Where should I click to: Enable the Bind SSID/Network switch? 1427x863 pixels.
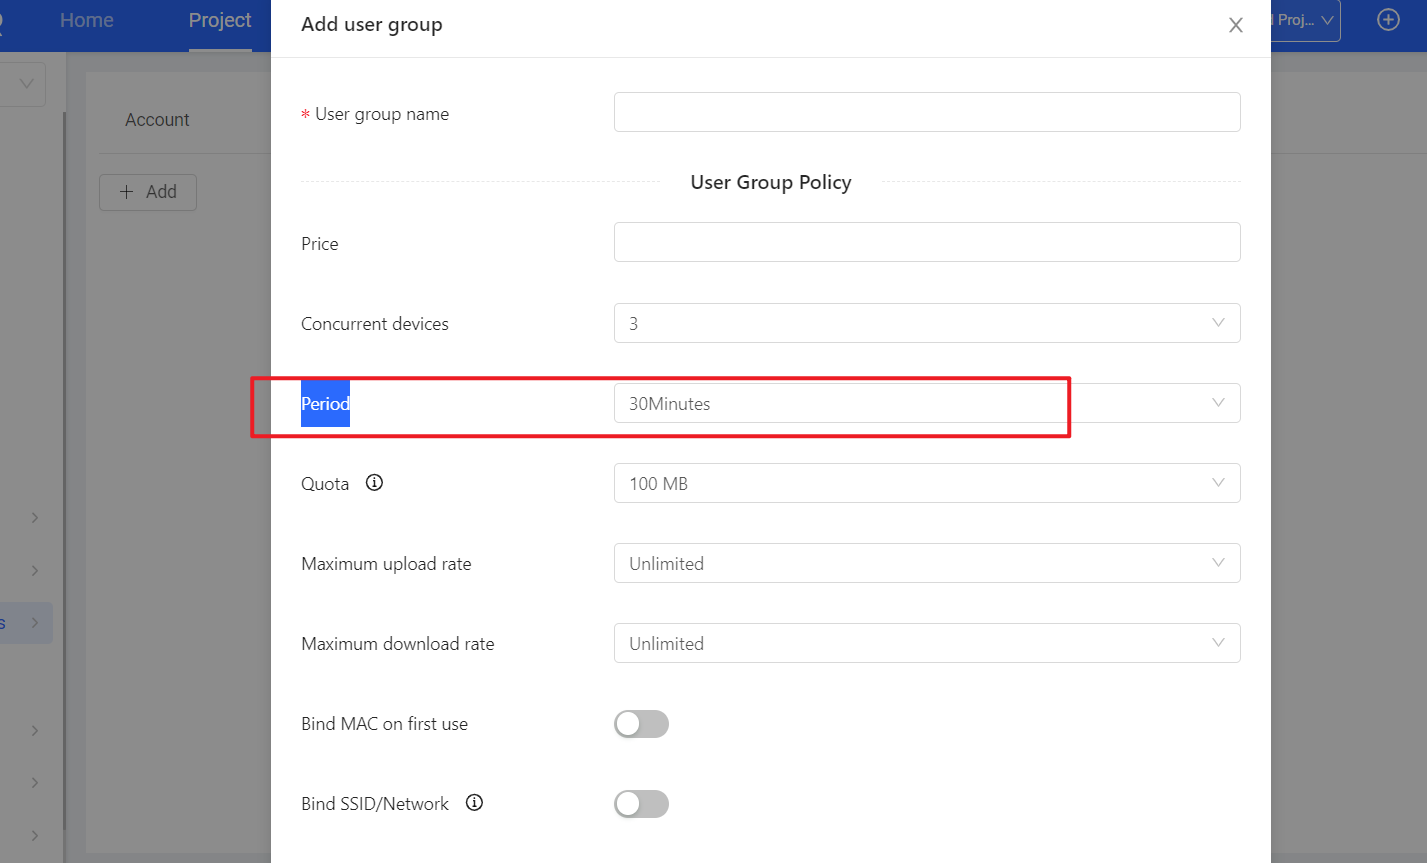pos(641,804)
